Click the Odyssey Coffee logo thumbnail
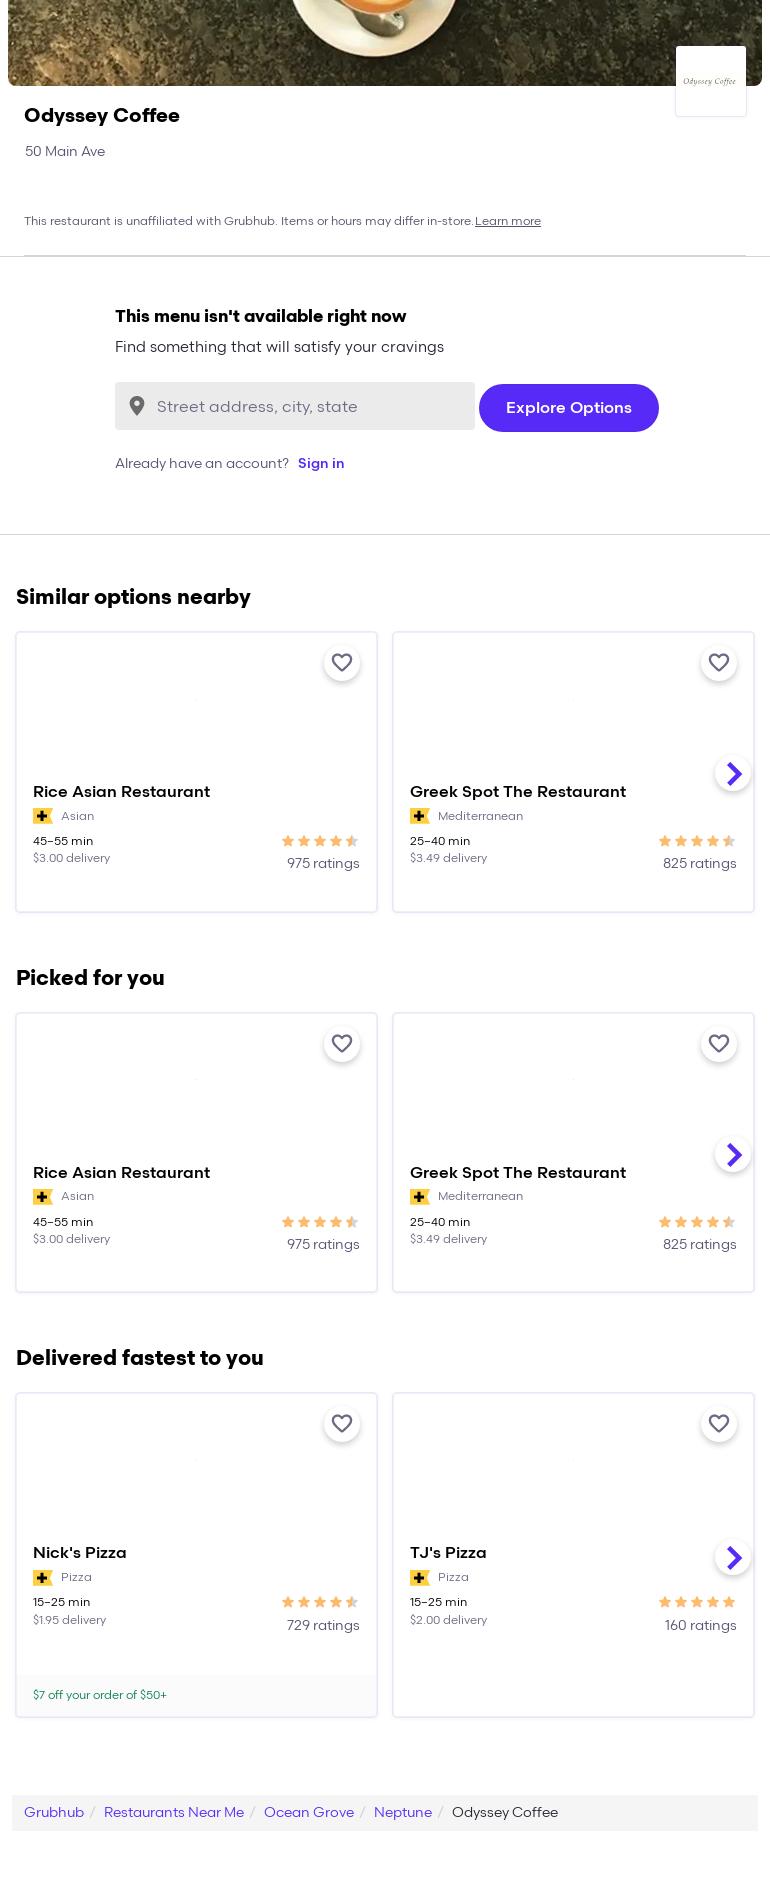The image size is (770, 1901). click(710, 81)
